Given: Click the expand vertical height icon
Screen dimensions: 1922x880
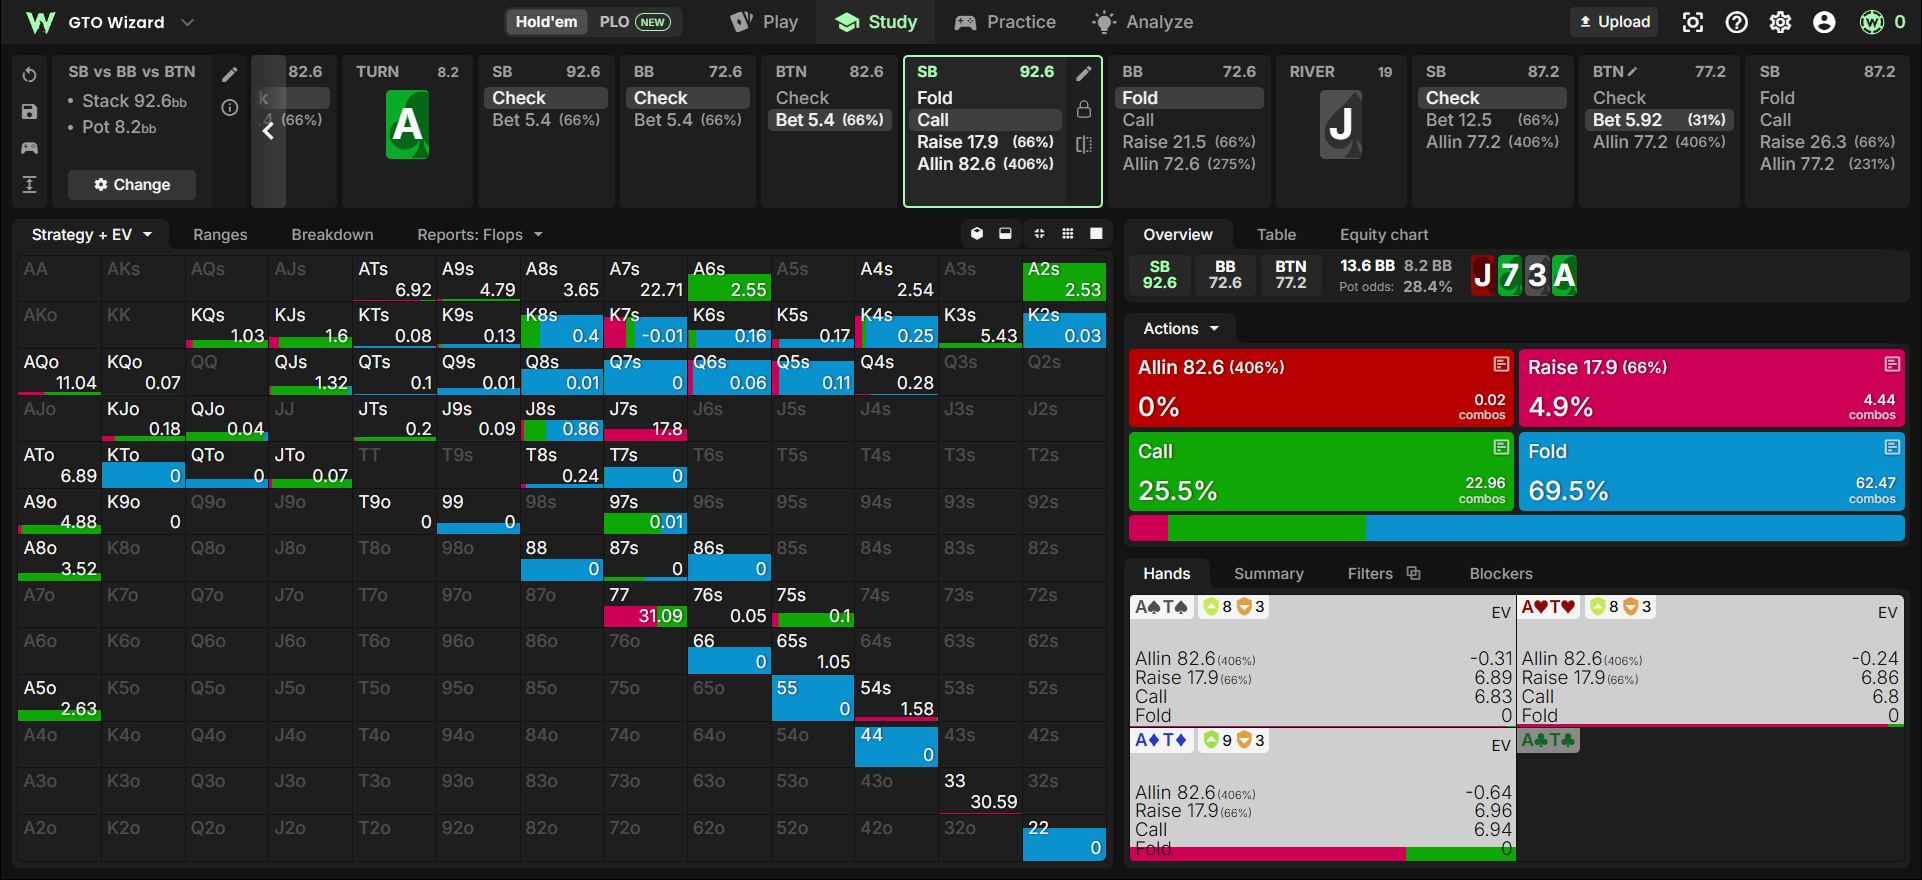Looking at the screenshot, I should click(30, 184).
